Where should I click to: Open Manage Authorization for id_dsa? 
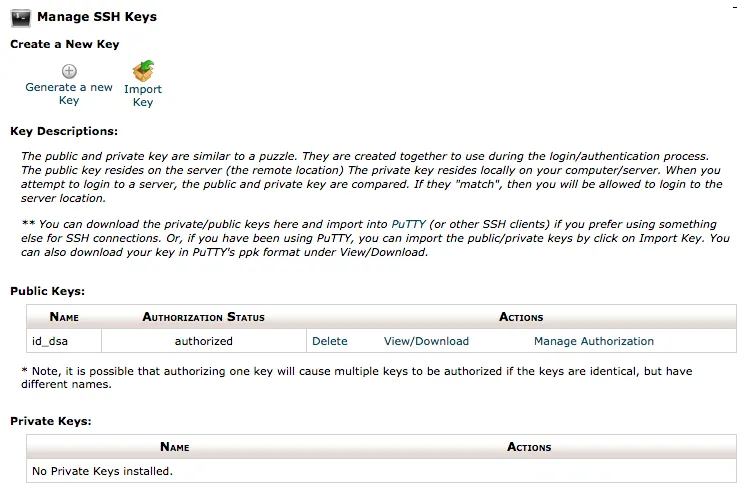tap(594, 341)
